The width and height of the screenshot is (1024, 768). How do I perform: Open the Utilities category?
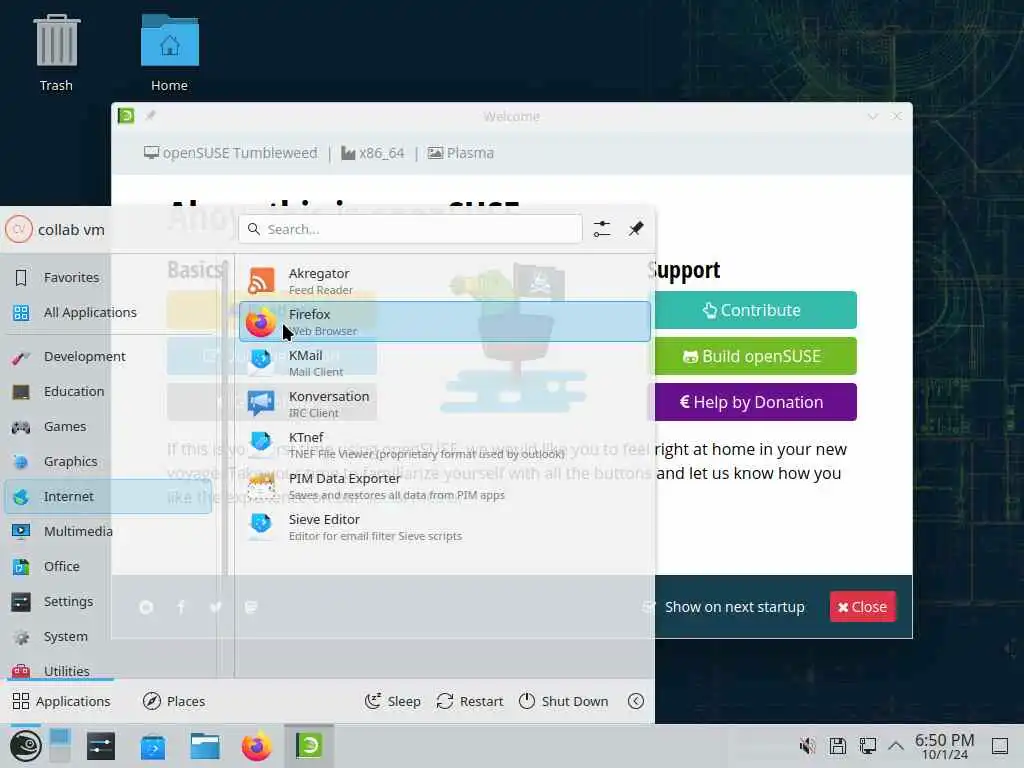108,670
